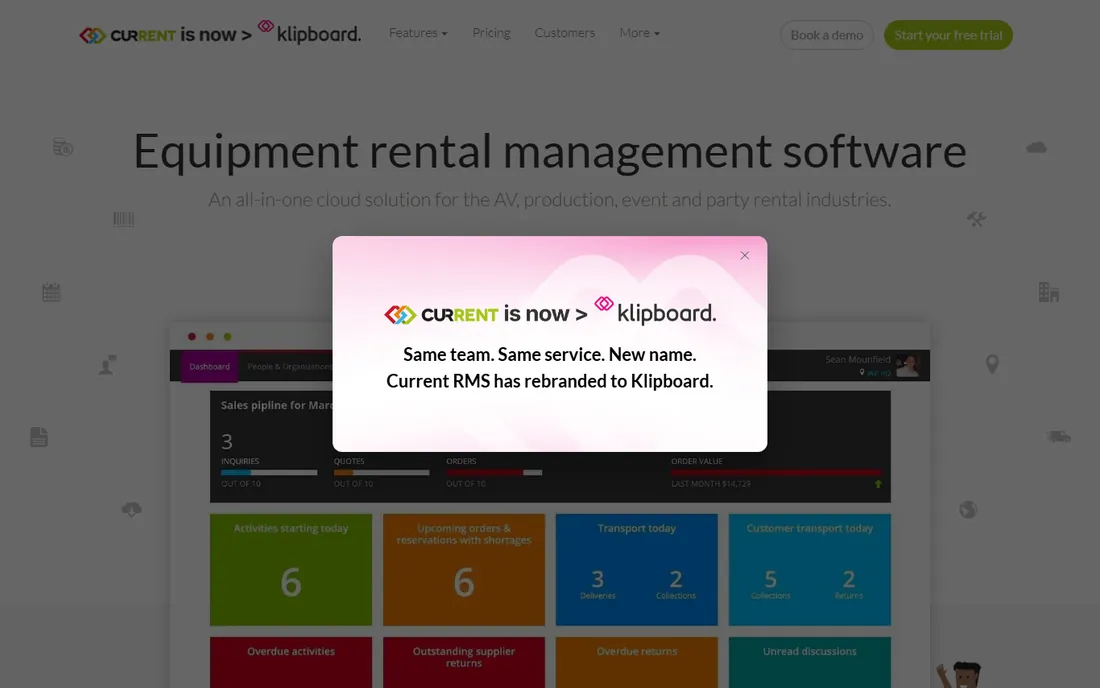Click Start your free trial button
This screenshot has height=688, width=1100.
[948, 35]
